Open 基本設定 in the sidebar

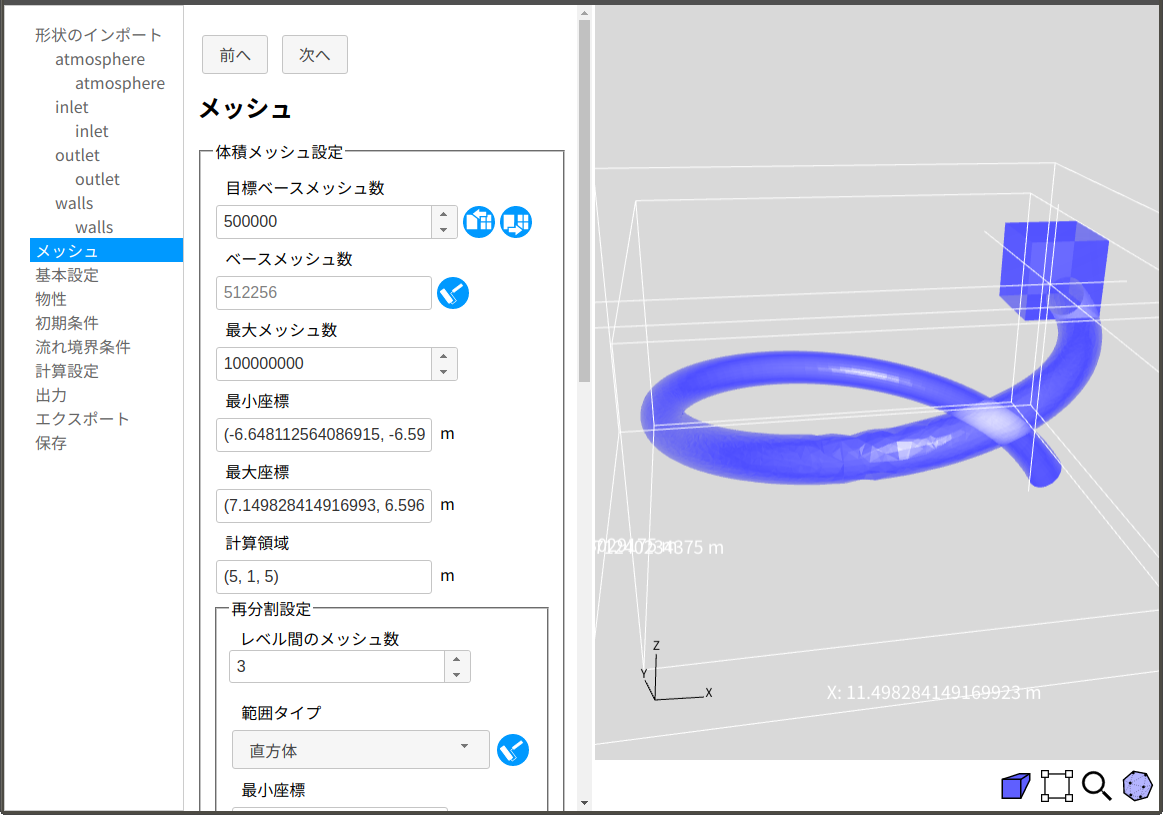(x=67, y=275)
